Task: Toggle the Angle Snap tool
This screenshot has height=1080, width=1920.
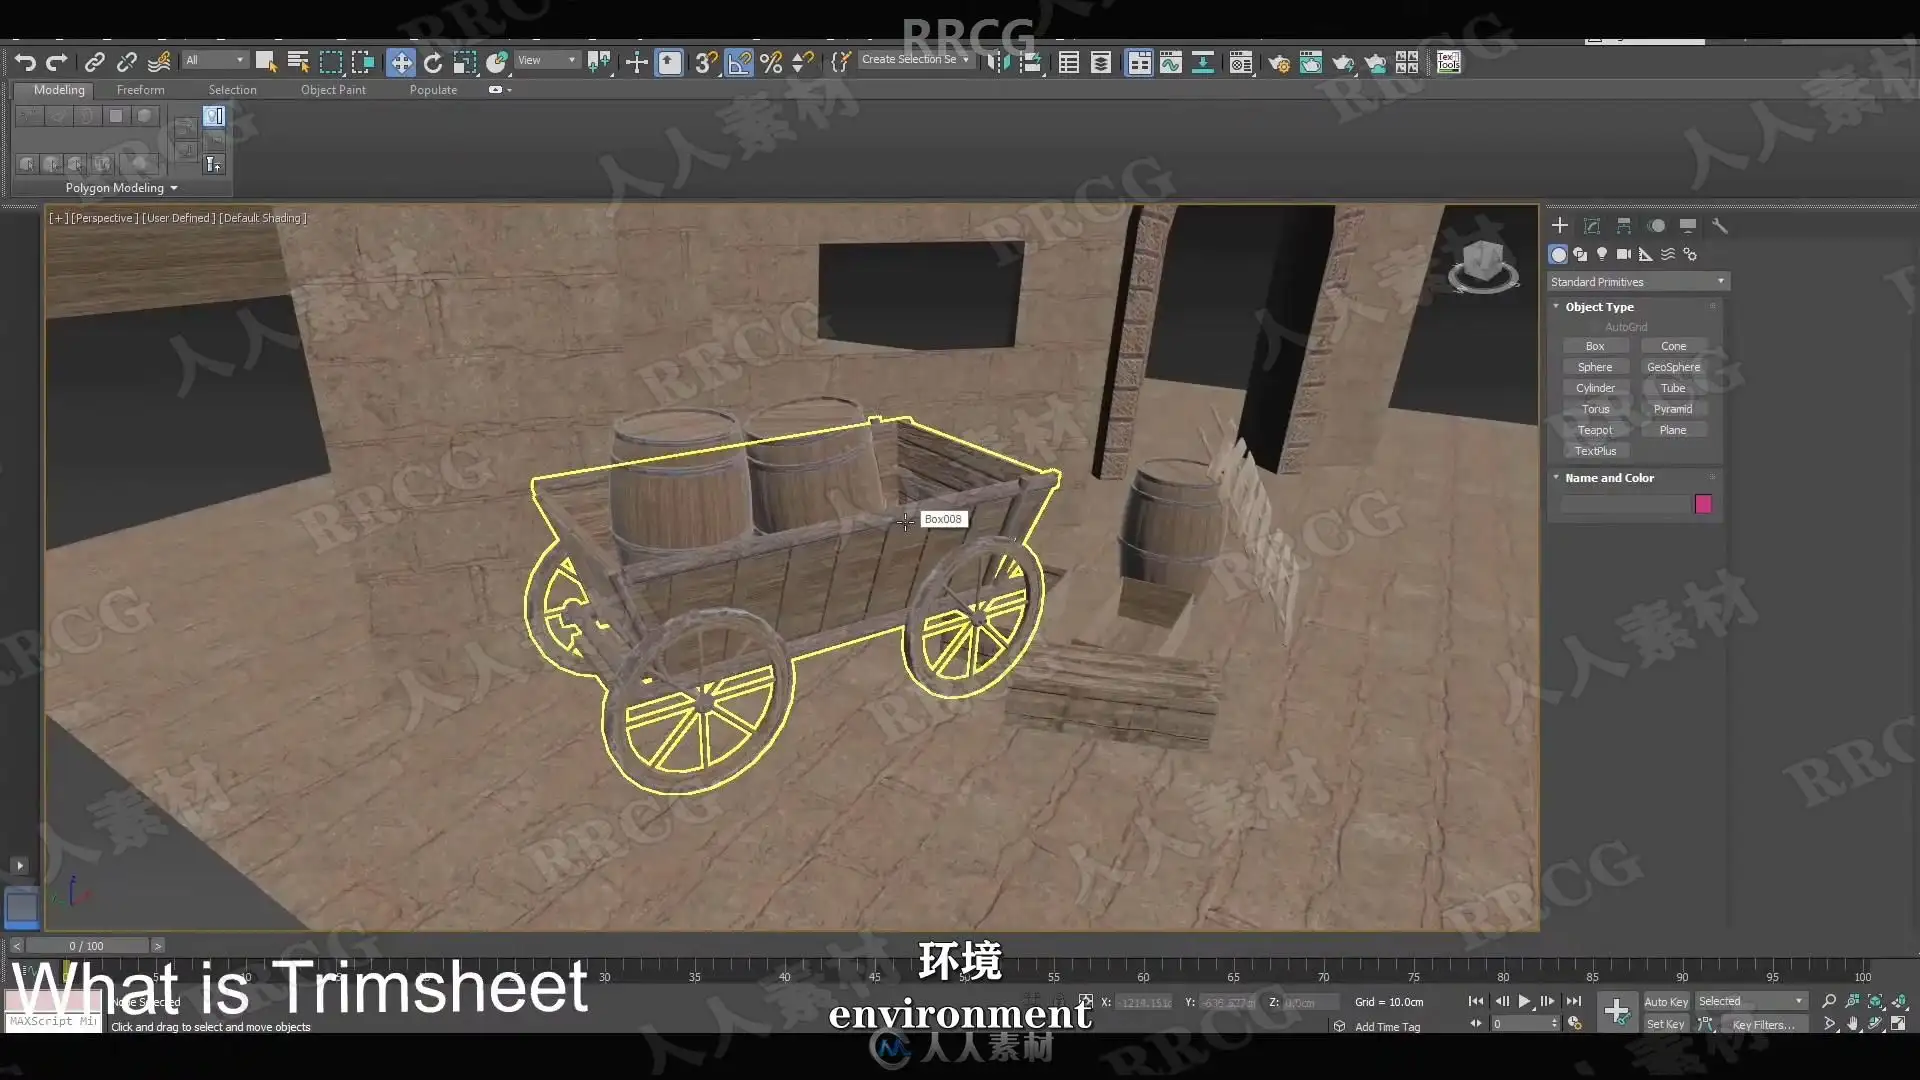Action: coord(739,63)
